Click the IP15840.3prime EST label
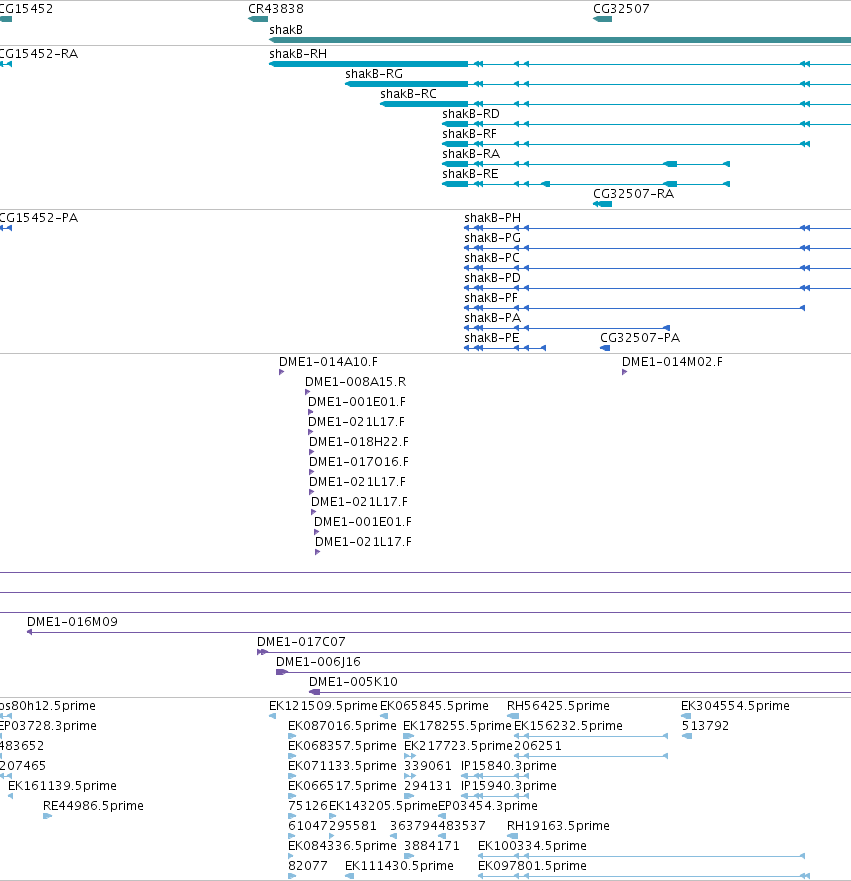Screen dimensions: 851x881 coord(509,766)
